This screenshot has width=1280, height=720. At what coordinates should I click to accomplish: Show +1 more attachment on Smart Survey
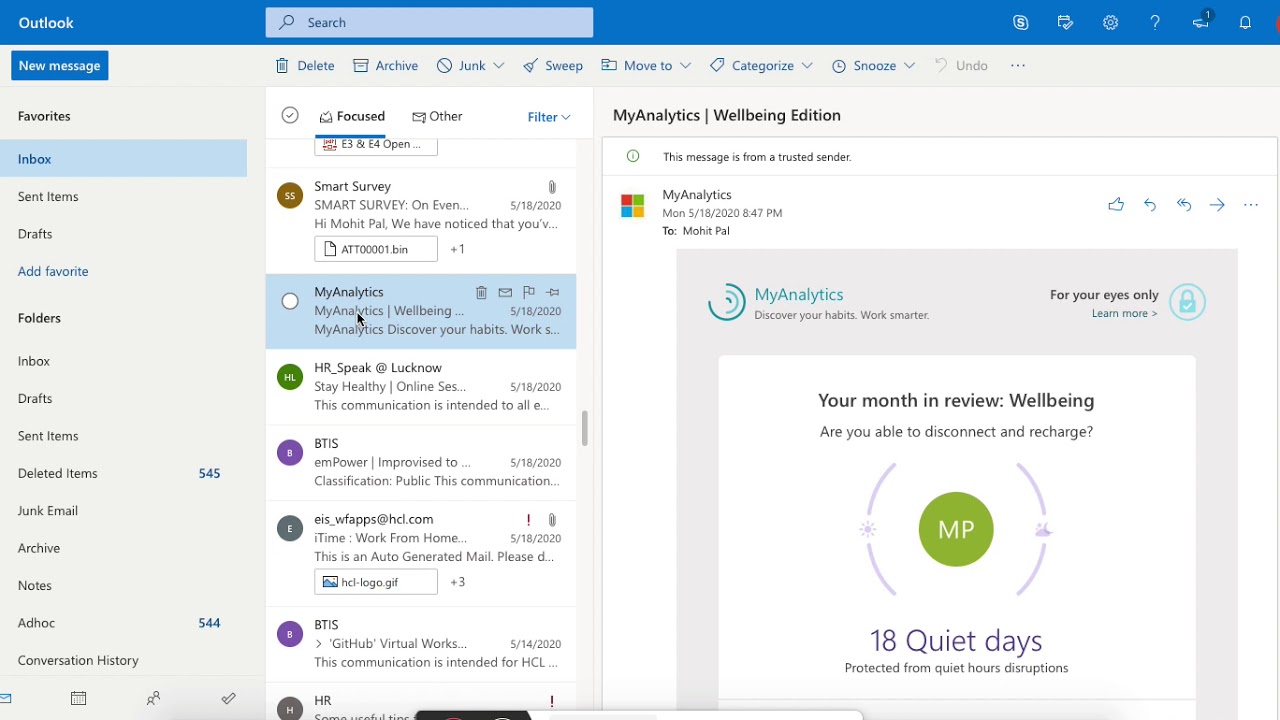[x=457, y=249]
